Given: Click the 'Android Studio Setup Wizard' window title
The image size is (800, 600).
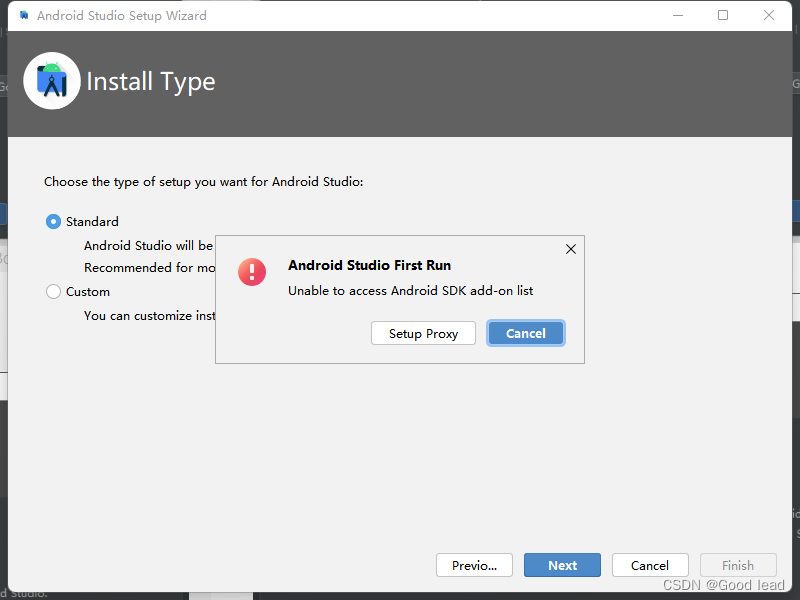Looking at the screenshot, I should coord(122,16).
